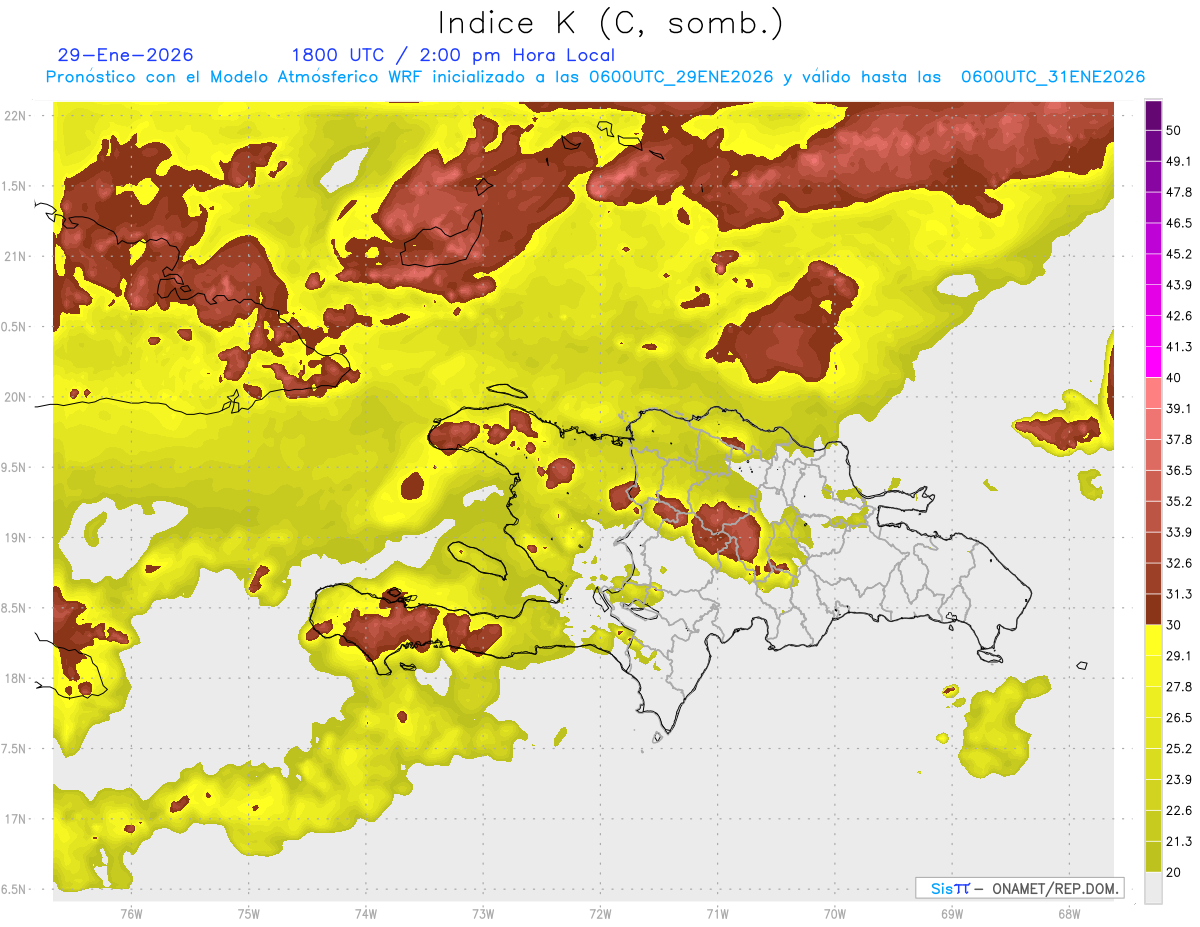This screenshot has height=927, width=1200.
Task: Click the '73W' longitude label
Action: coord(483,912)
